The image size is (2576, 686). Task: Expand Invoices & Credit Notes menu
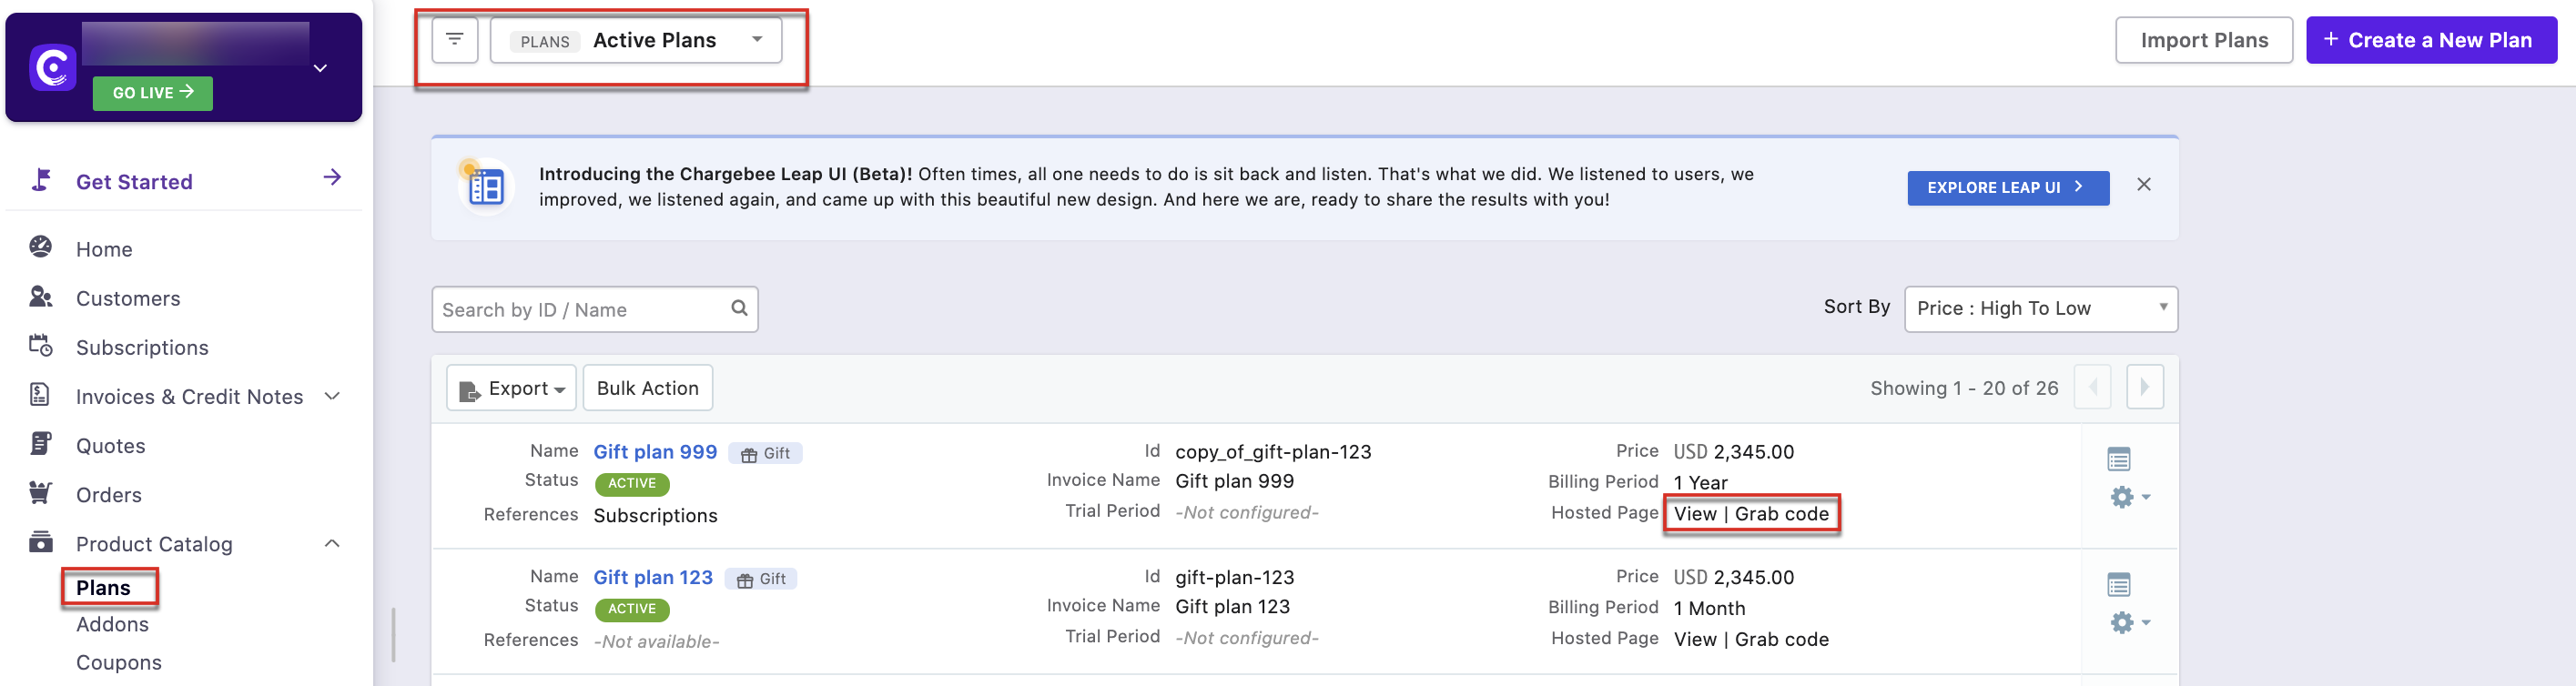click(x=332, y=396)
